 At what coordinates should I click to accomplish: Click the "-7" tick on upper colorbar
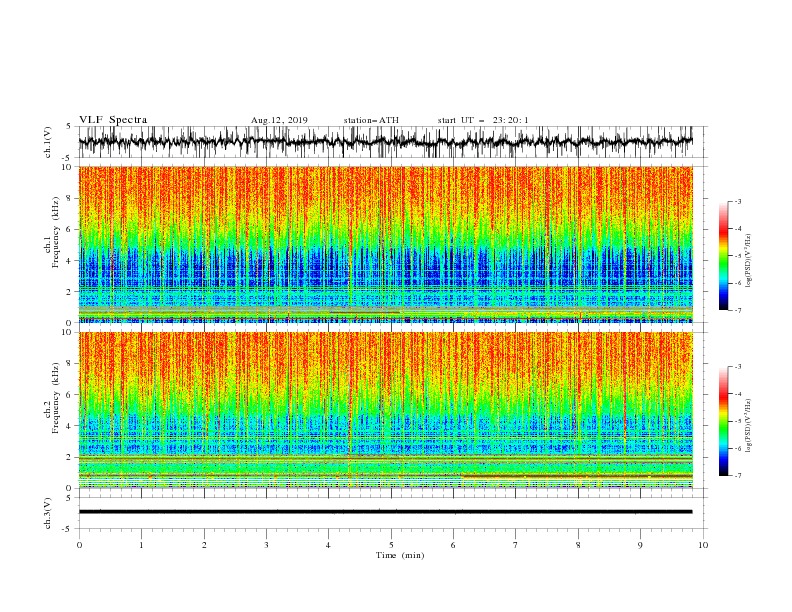pyautogui.click(x=737, y=310)
